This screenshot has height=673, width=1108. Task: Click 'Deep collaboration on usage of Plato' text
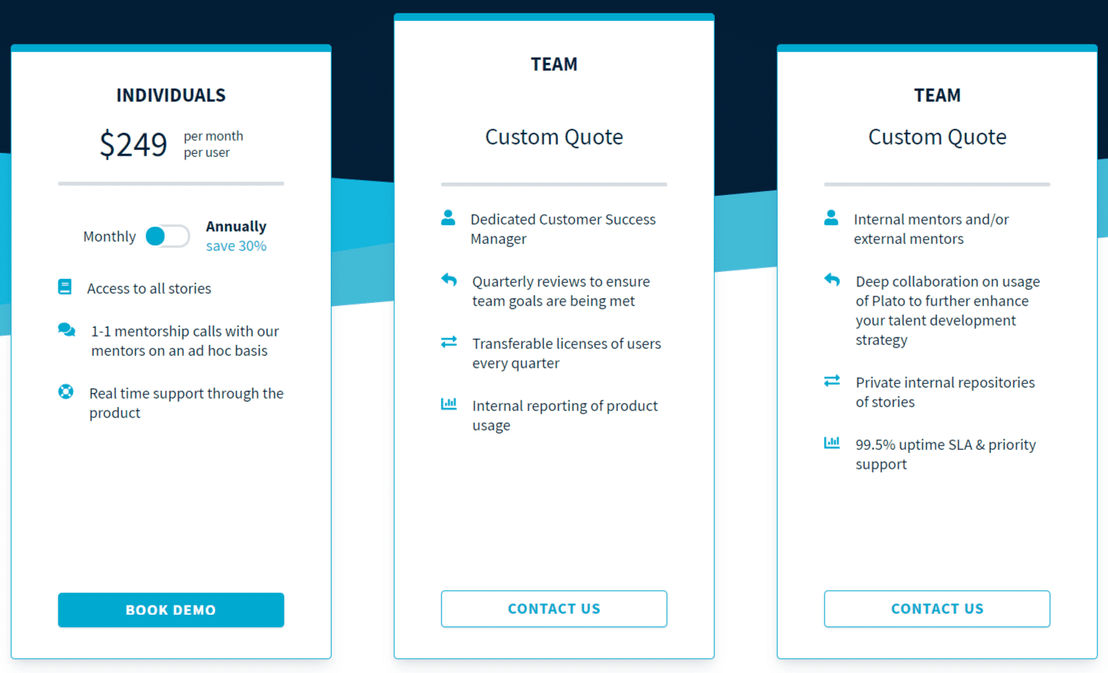(x=948, y=310)
